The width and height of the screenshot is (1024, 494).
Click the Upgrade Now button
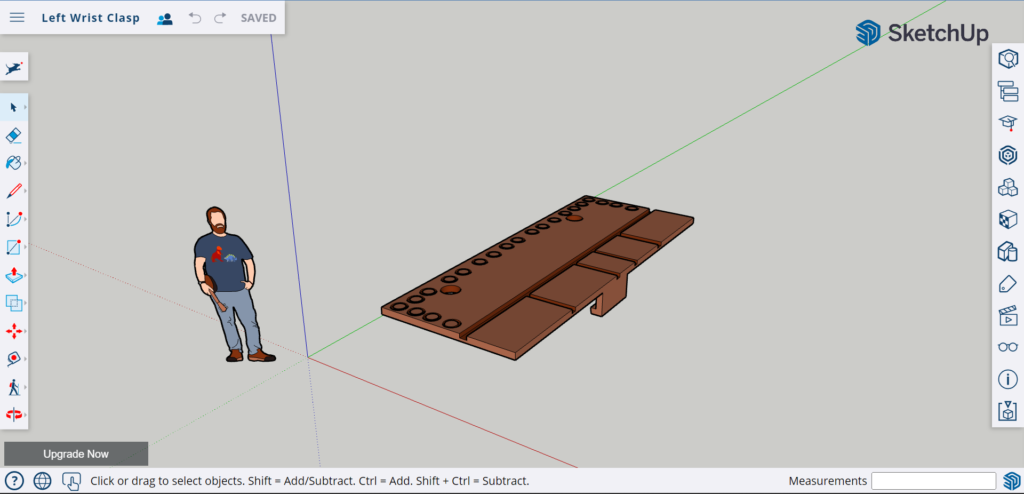(76, 454)
